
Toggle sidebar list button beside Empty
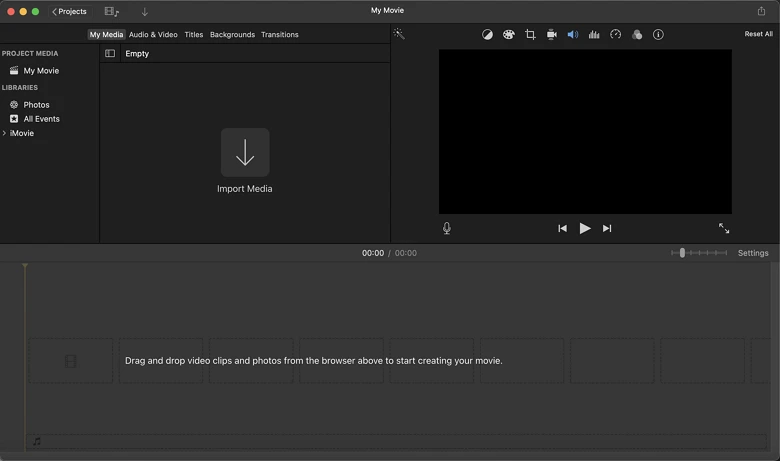(110, 53)
